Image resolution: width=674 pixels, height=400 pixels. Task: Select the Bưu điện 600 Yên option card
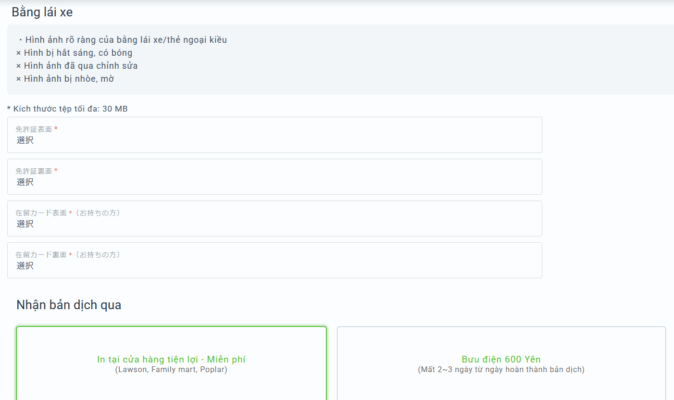501,363
